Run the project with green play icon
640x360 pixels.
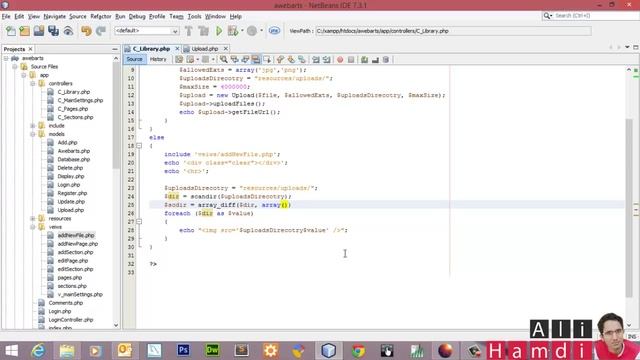[x=219, y=31]
